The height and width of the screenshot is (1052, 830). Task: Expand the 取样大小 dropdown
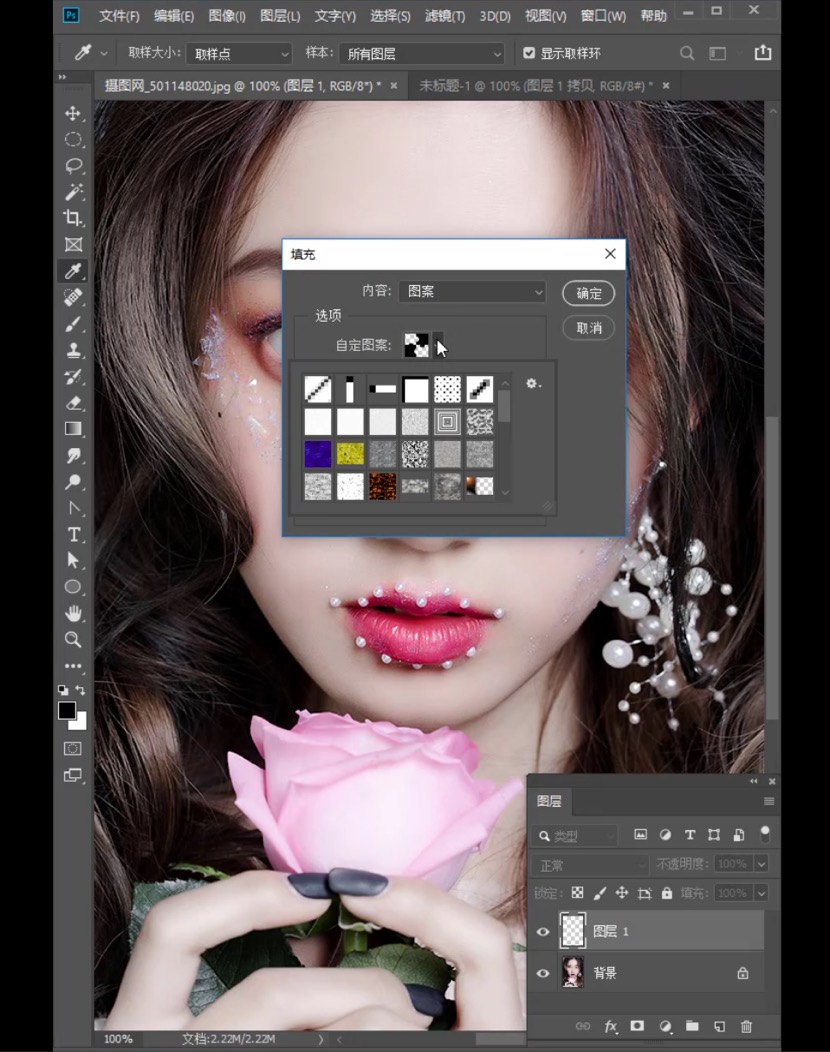(x=239, y=53)
